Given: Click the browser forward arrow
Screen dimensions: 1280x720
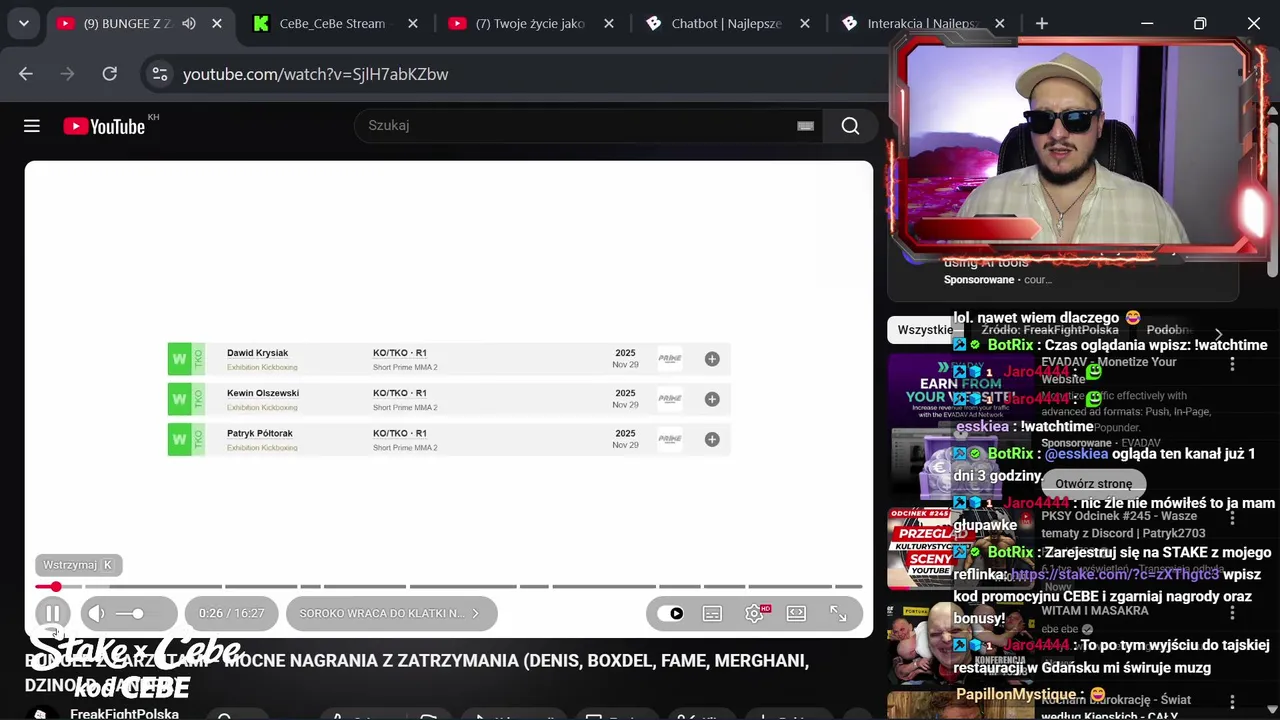Looking at the screenshot, I should pos(67,74).
